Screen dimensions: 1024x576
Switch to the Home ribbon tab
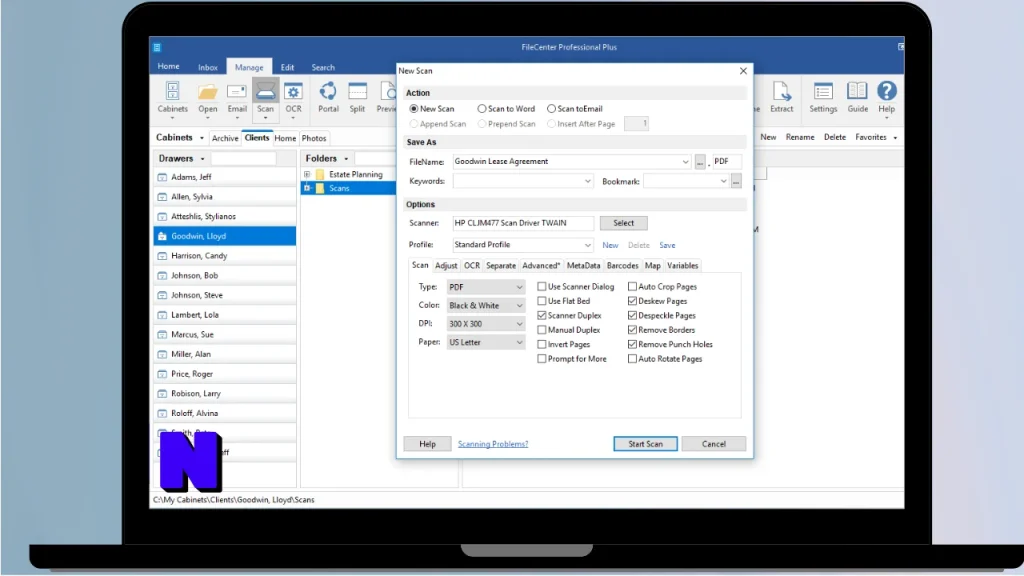pos(168,67)
